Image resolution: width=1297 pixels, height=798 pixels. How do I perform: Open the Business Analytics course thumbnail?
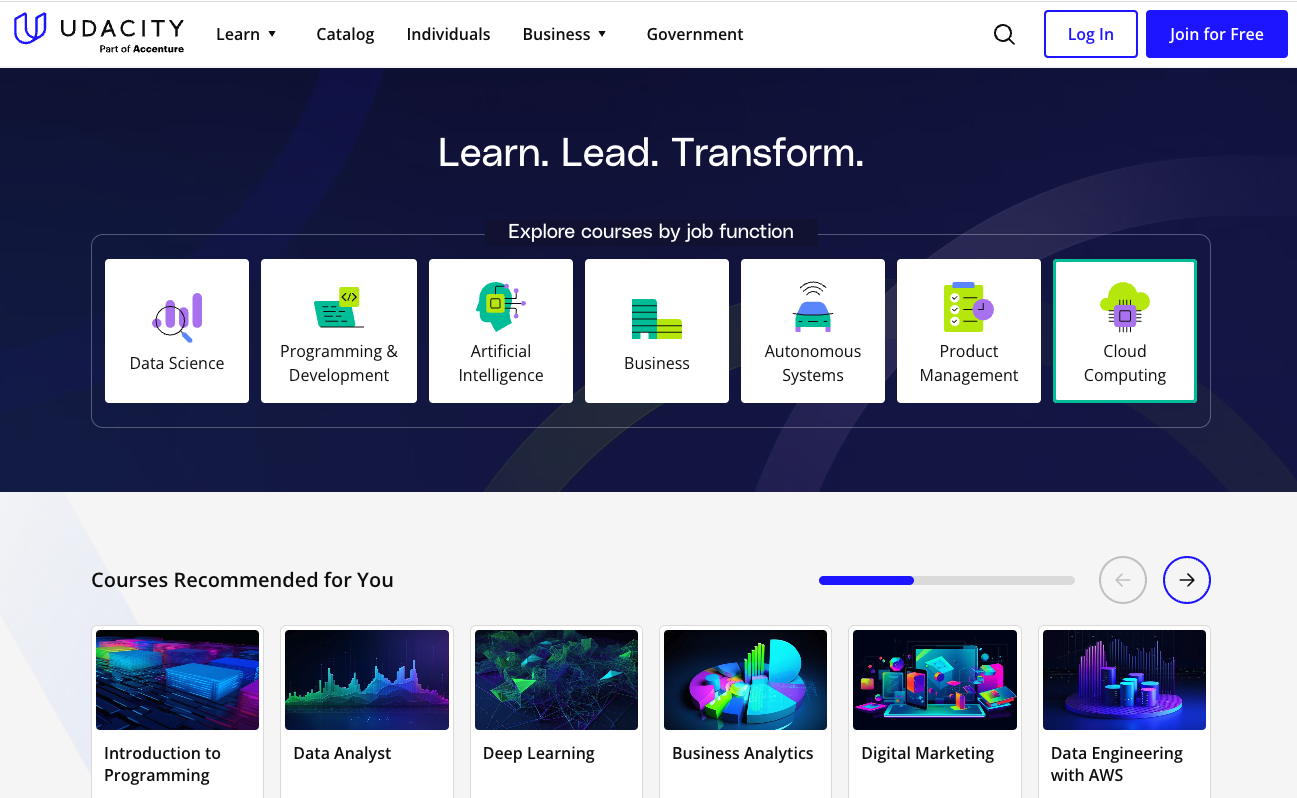point(745,680)
